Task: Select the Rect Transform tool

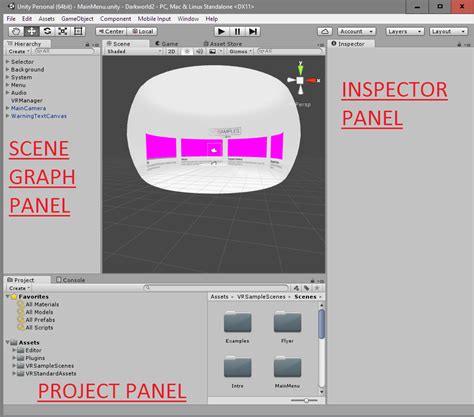Action: (x=78, y=31)
